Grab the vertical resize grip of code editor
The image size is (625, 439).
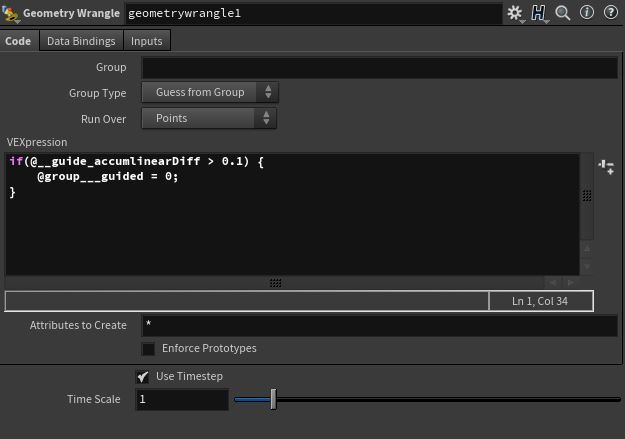(587, 195)
